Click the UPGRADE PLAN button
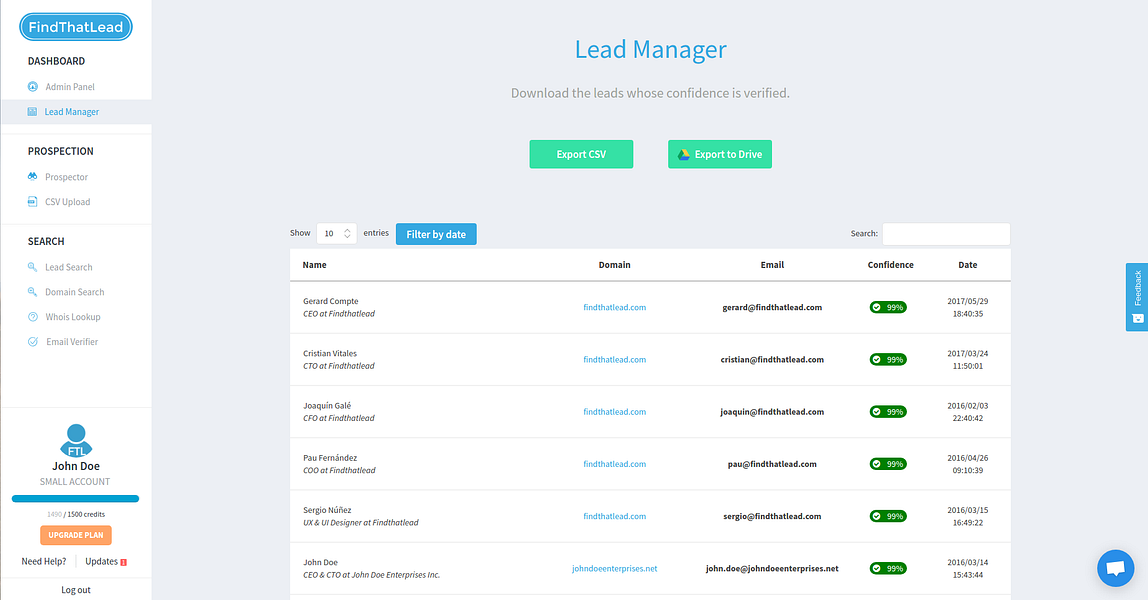The image size is (1148, 600). tap(76, 535)
